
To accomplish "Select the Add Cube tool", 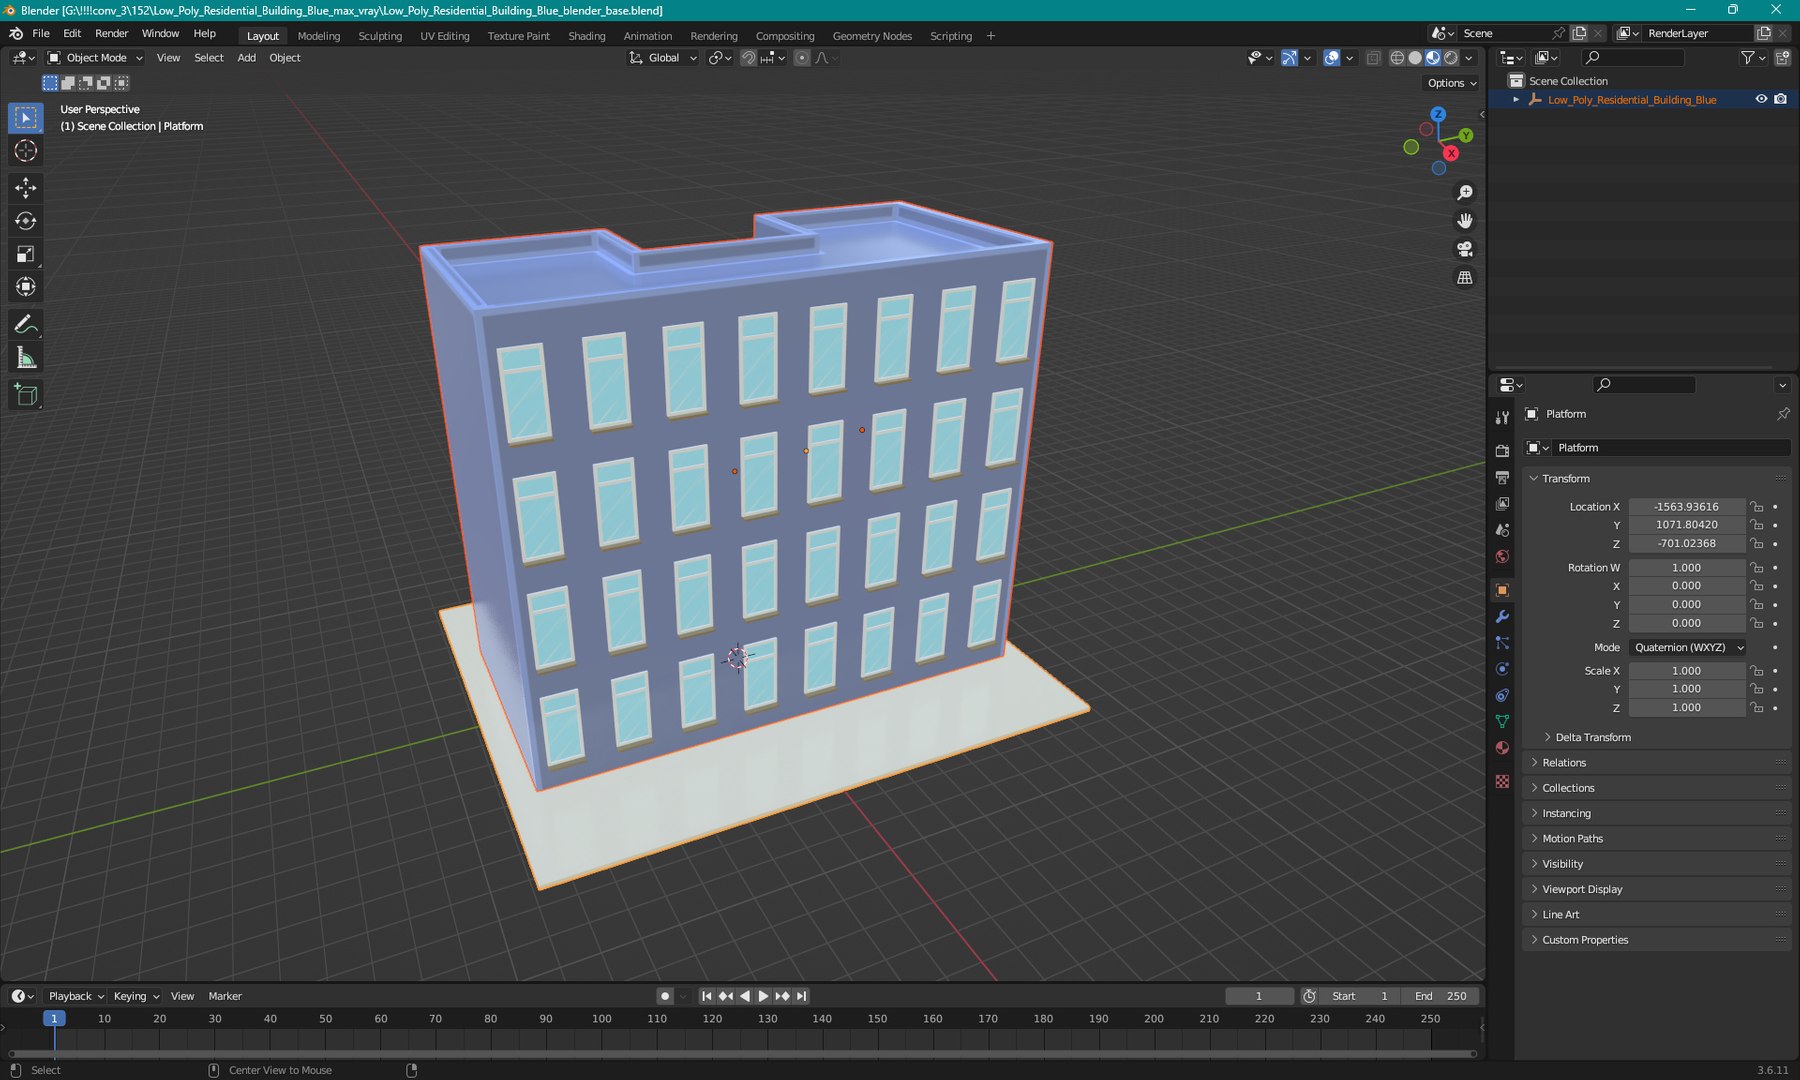I will pyautogui.click(x=26, y=395).
